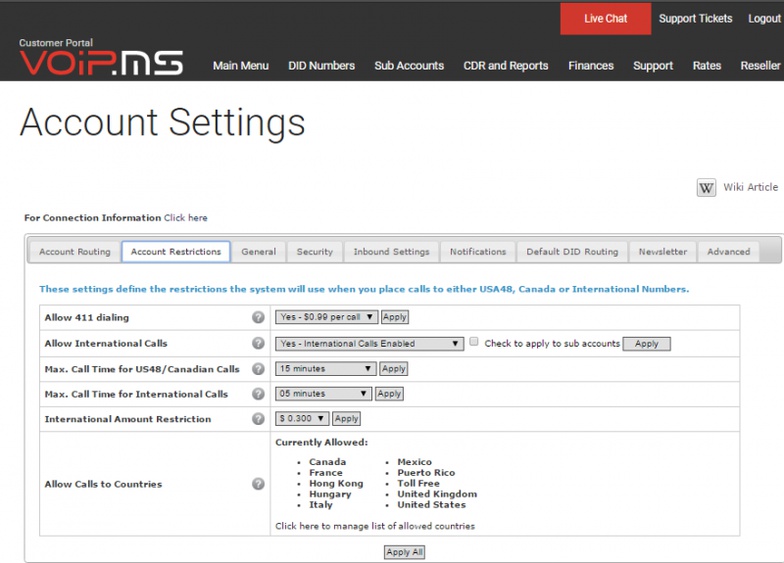784x563 pixels.
Task: Switch to the Notifications tab
Action: pyautogui.click(x=478, y=252)
